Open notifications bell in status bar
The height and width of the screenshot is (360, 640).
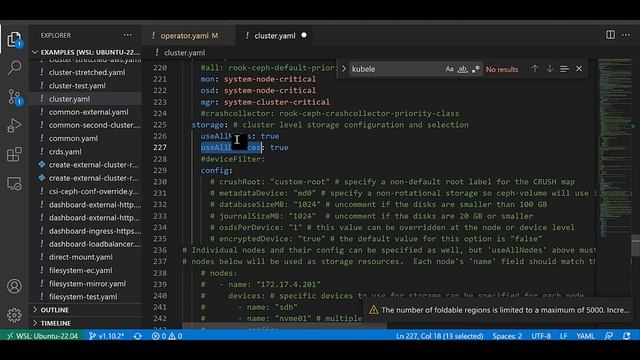click(x=627, y=336)
